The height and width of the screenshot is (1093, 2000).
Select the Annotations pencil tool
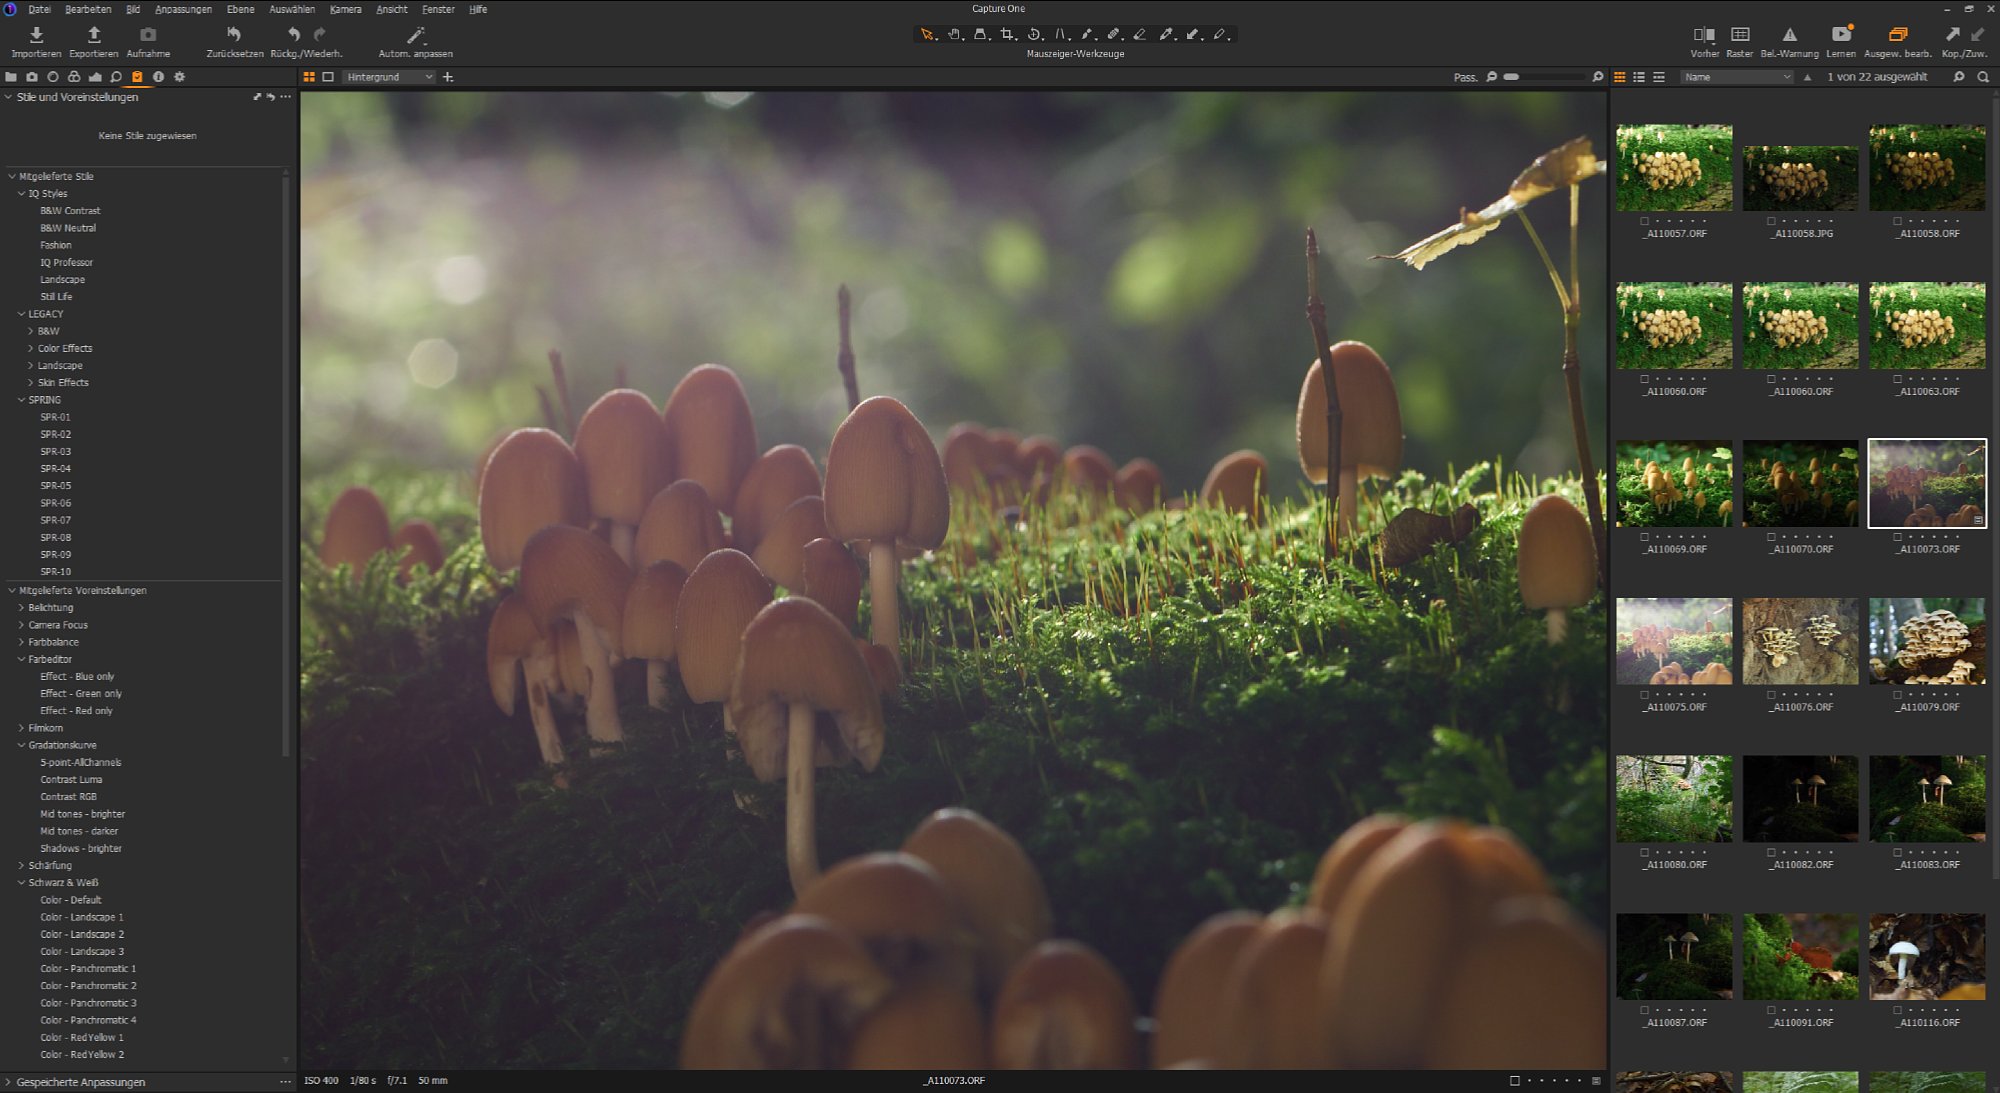tap(1220, 34)
